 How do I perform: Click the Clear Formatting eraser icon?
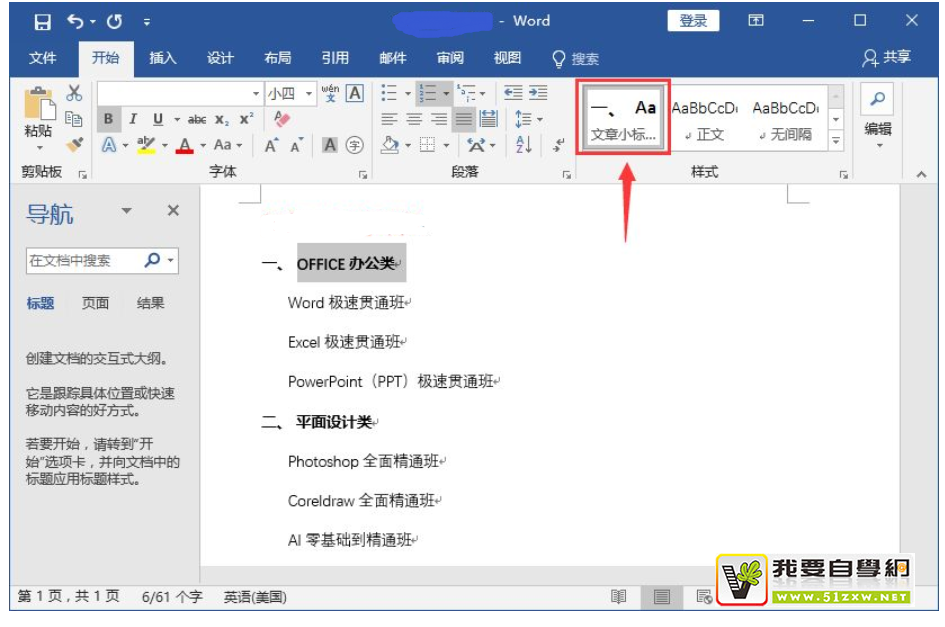point(282,119)
